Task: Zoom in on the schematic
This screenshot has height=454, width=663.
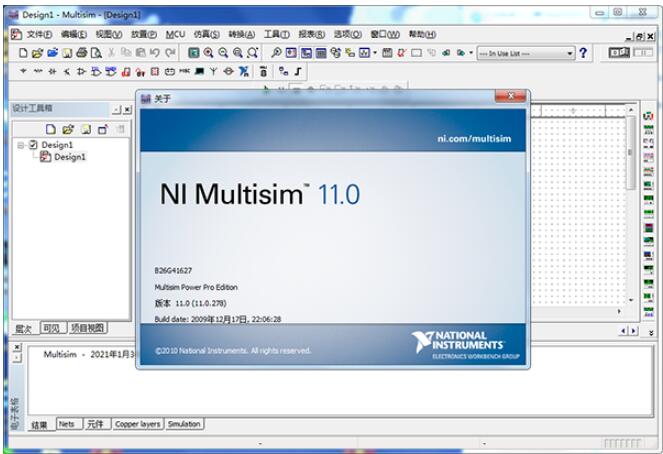Action: [208, 53]
